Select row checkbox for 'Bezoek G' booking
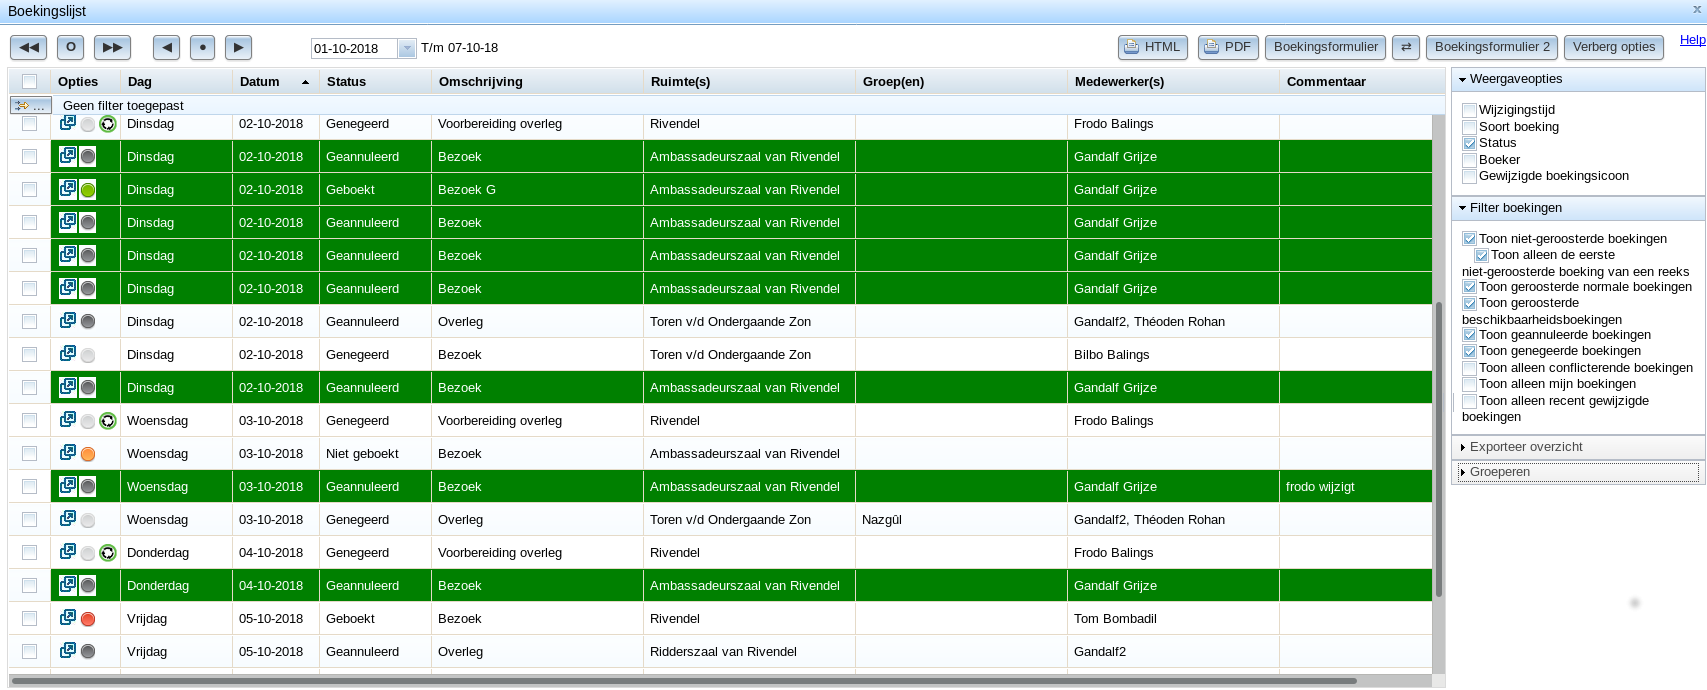 coord(29,189)
